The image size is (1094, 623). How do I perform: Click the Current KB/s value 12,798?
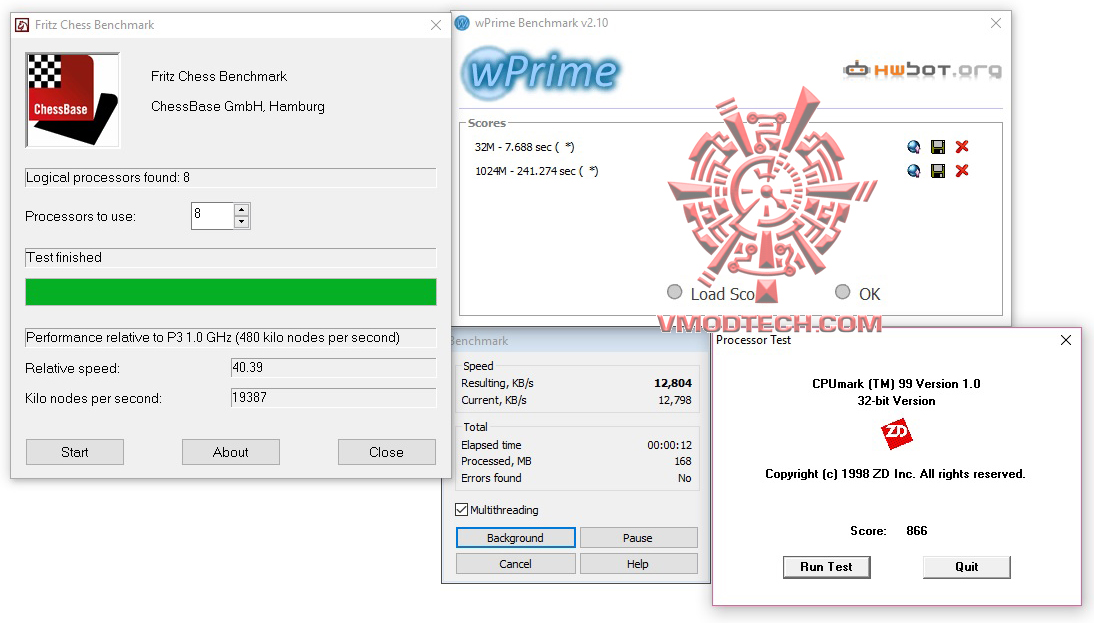pyautogui.click(x=675, y=400)
